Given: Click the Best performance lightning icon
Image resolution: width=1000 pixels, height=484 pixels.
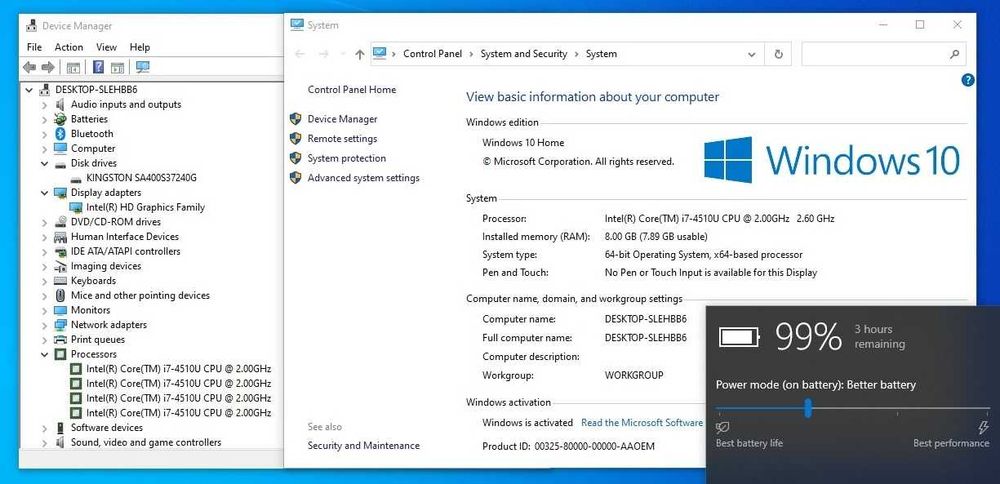Looking at the screenshot, I should [983, 427].
